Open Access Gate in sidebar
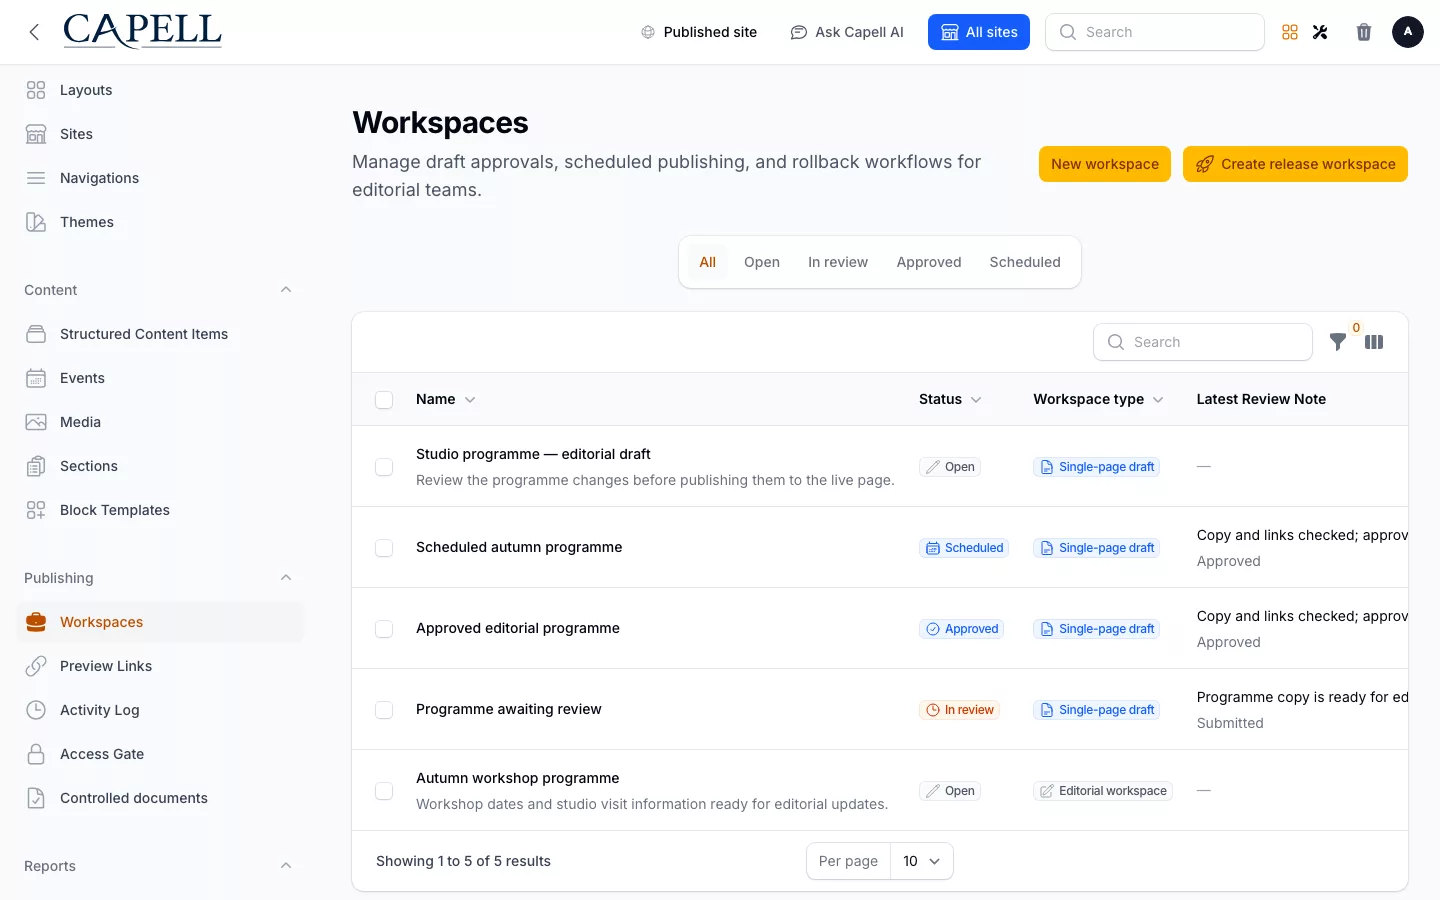Viewport: 1440px width, 900px height. [160, 754]
